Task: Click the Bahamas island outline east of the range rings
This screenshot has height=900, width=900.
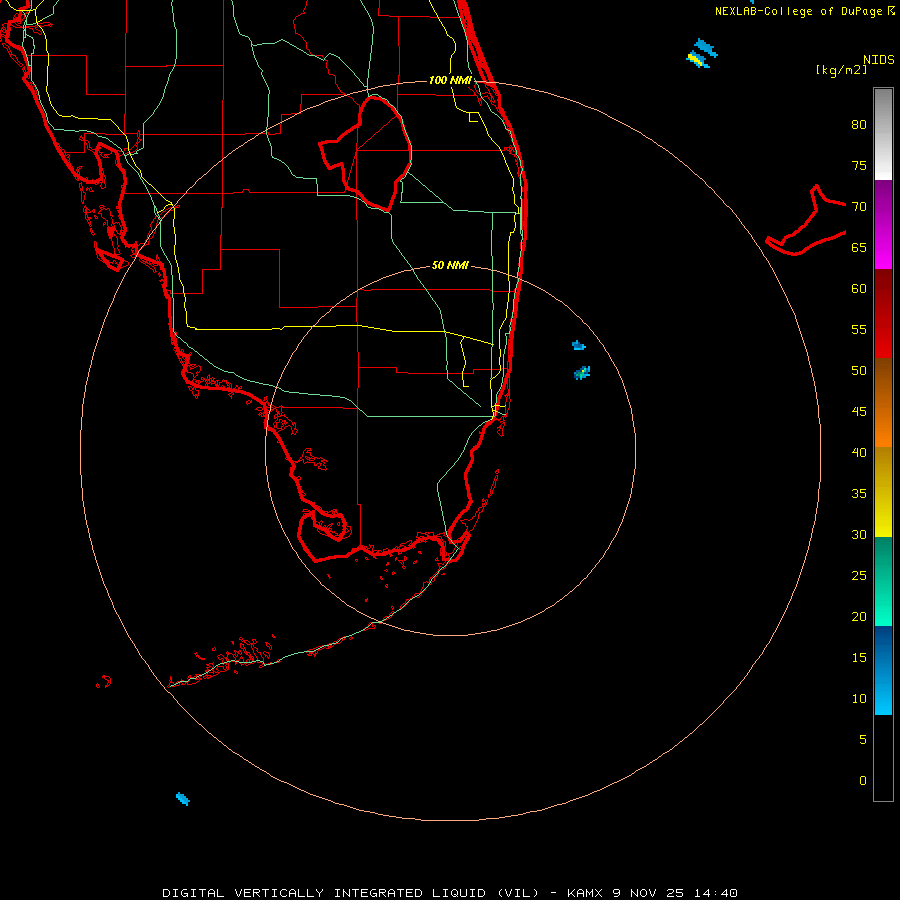Action: pyautogui.click(x=806, y=220)
